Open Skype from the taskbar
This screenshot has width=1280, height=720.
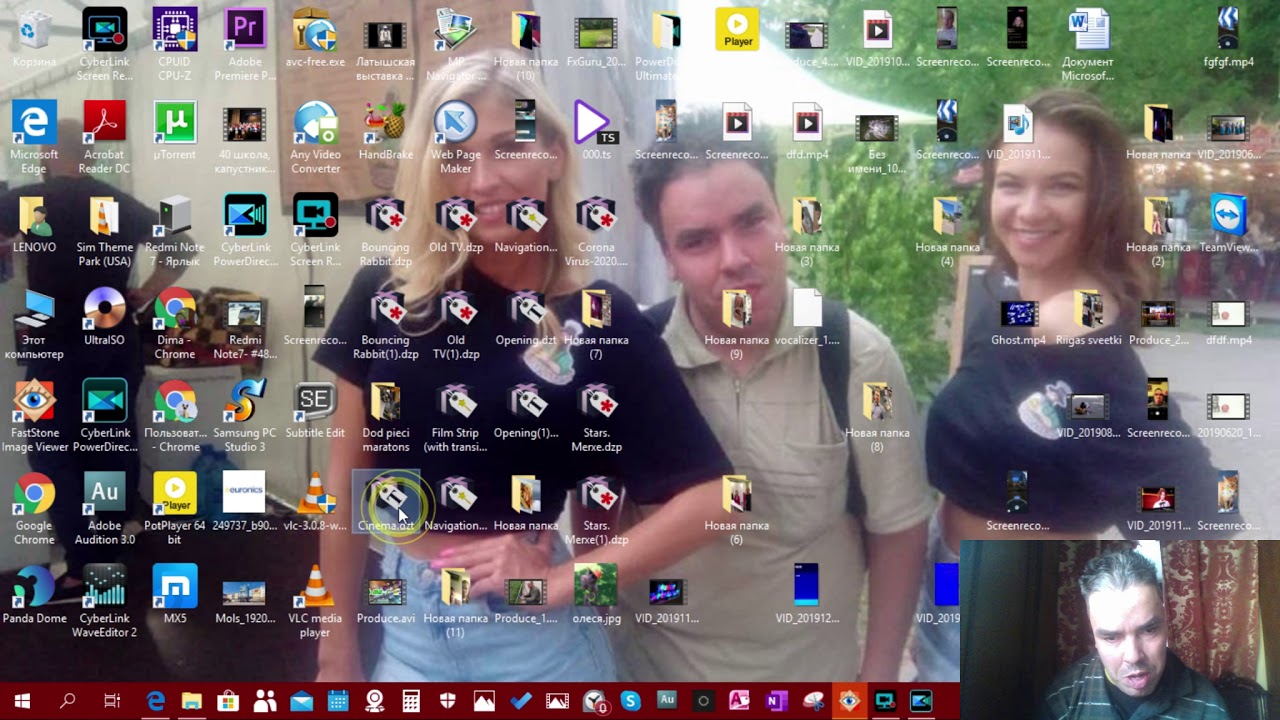point(630,701)
